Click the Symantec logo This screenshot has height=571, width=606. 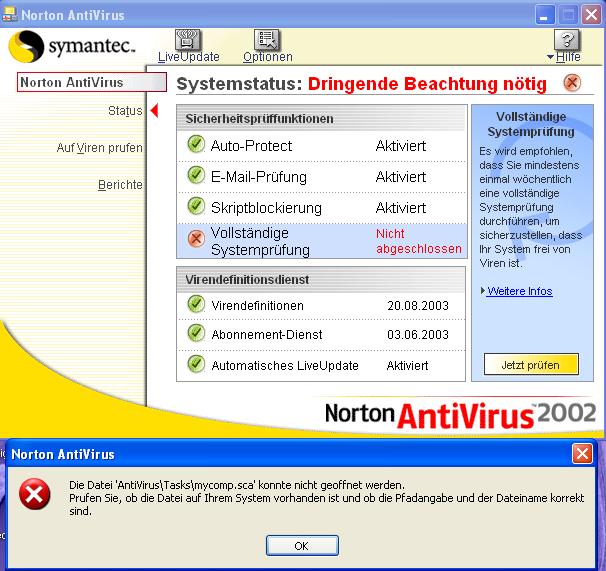point(72,46)
